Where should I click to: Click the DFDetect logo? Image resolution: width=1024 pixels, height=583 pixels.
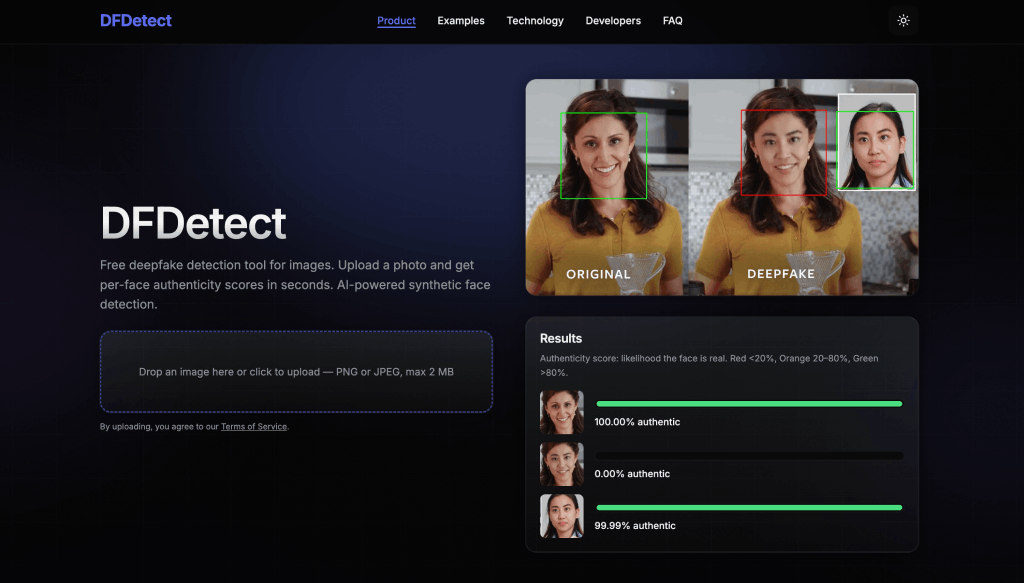point(135,20)
